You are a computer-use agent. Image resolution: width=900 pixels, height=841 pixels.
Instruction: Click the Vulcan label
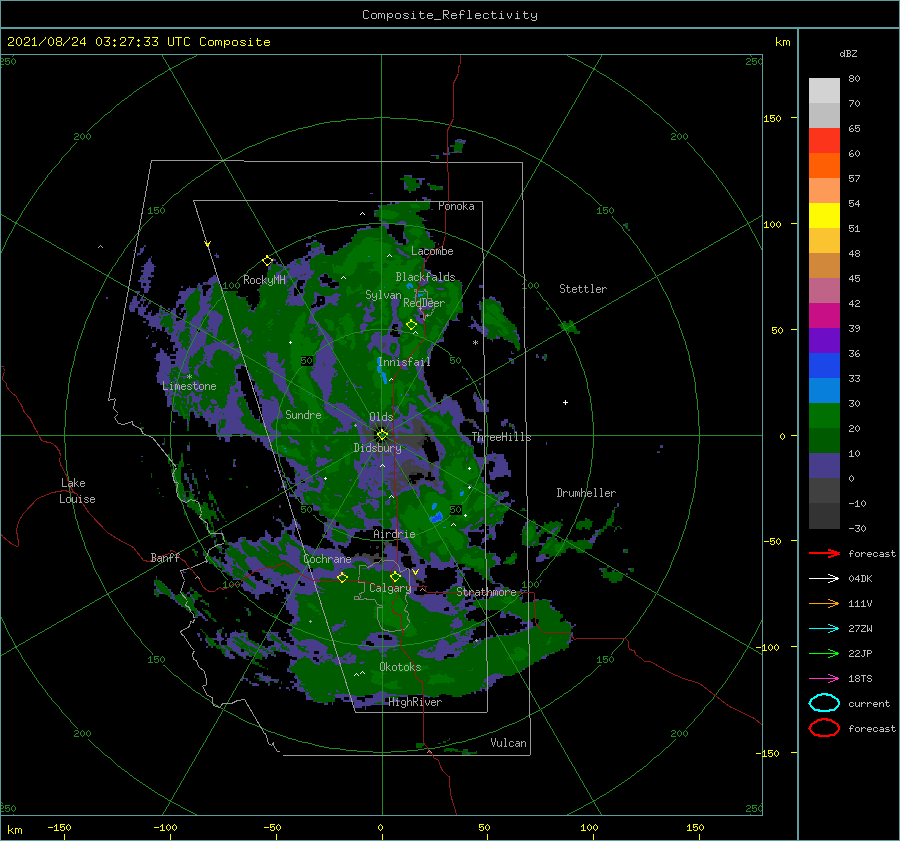click(508, 743)
